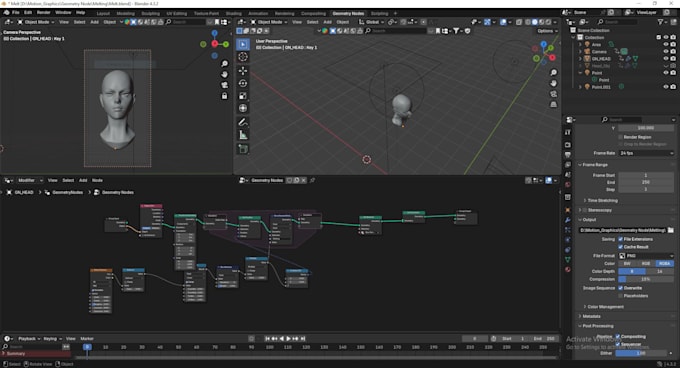Click pin icon in node editor header
The height and width of the screenshot is (368, 680).
312,180
